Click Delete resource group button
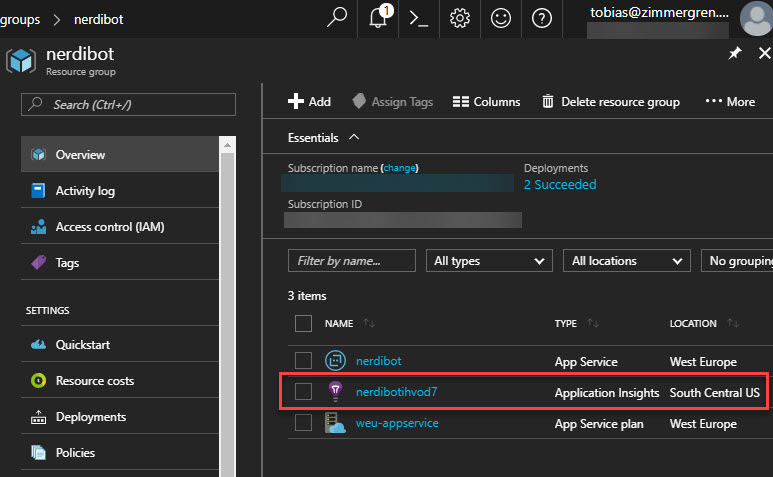Viewport: 773px width, 477px height. point(611,102)
